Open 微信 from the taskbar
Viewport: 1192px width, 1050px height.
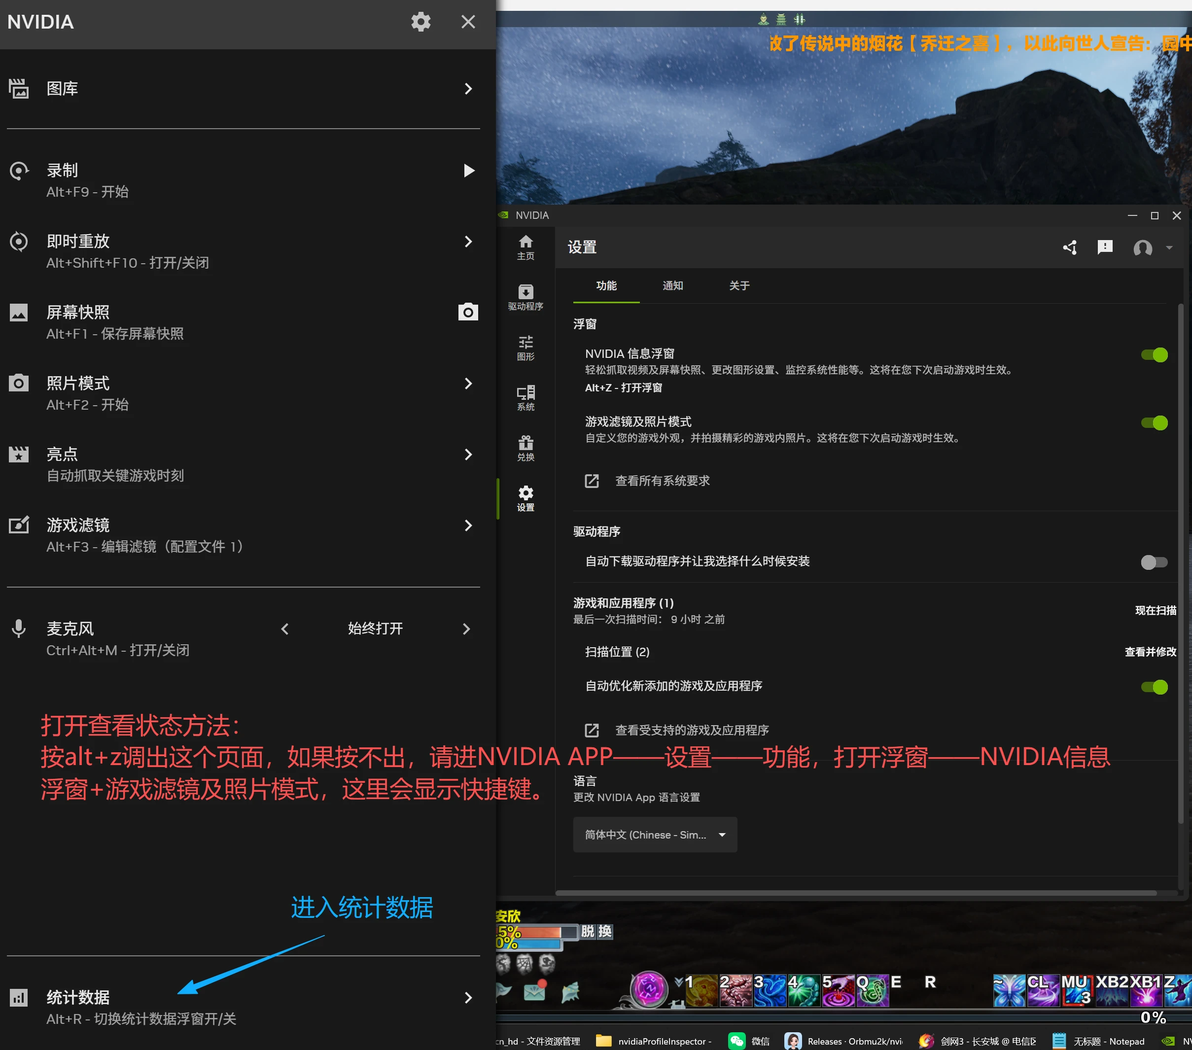tap(750, 1041)
